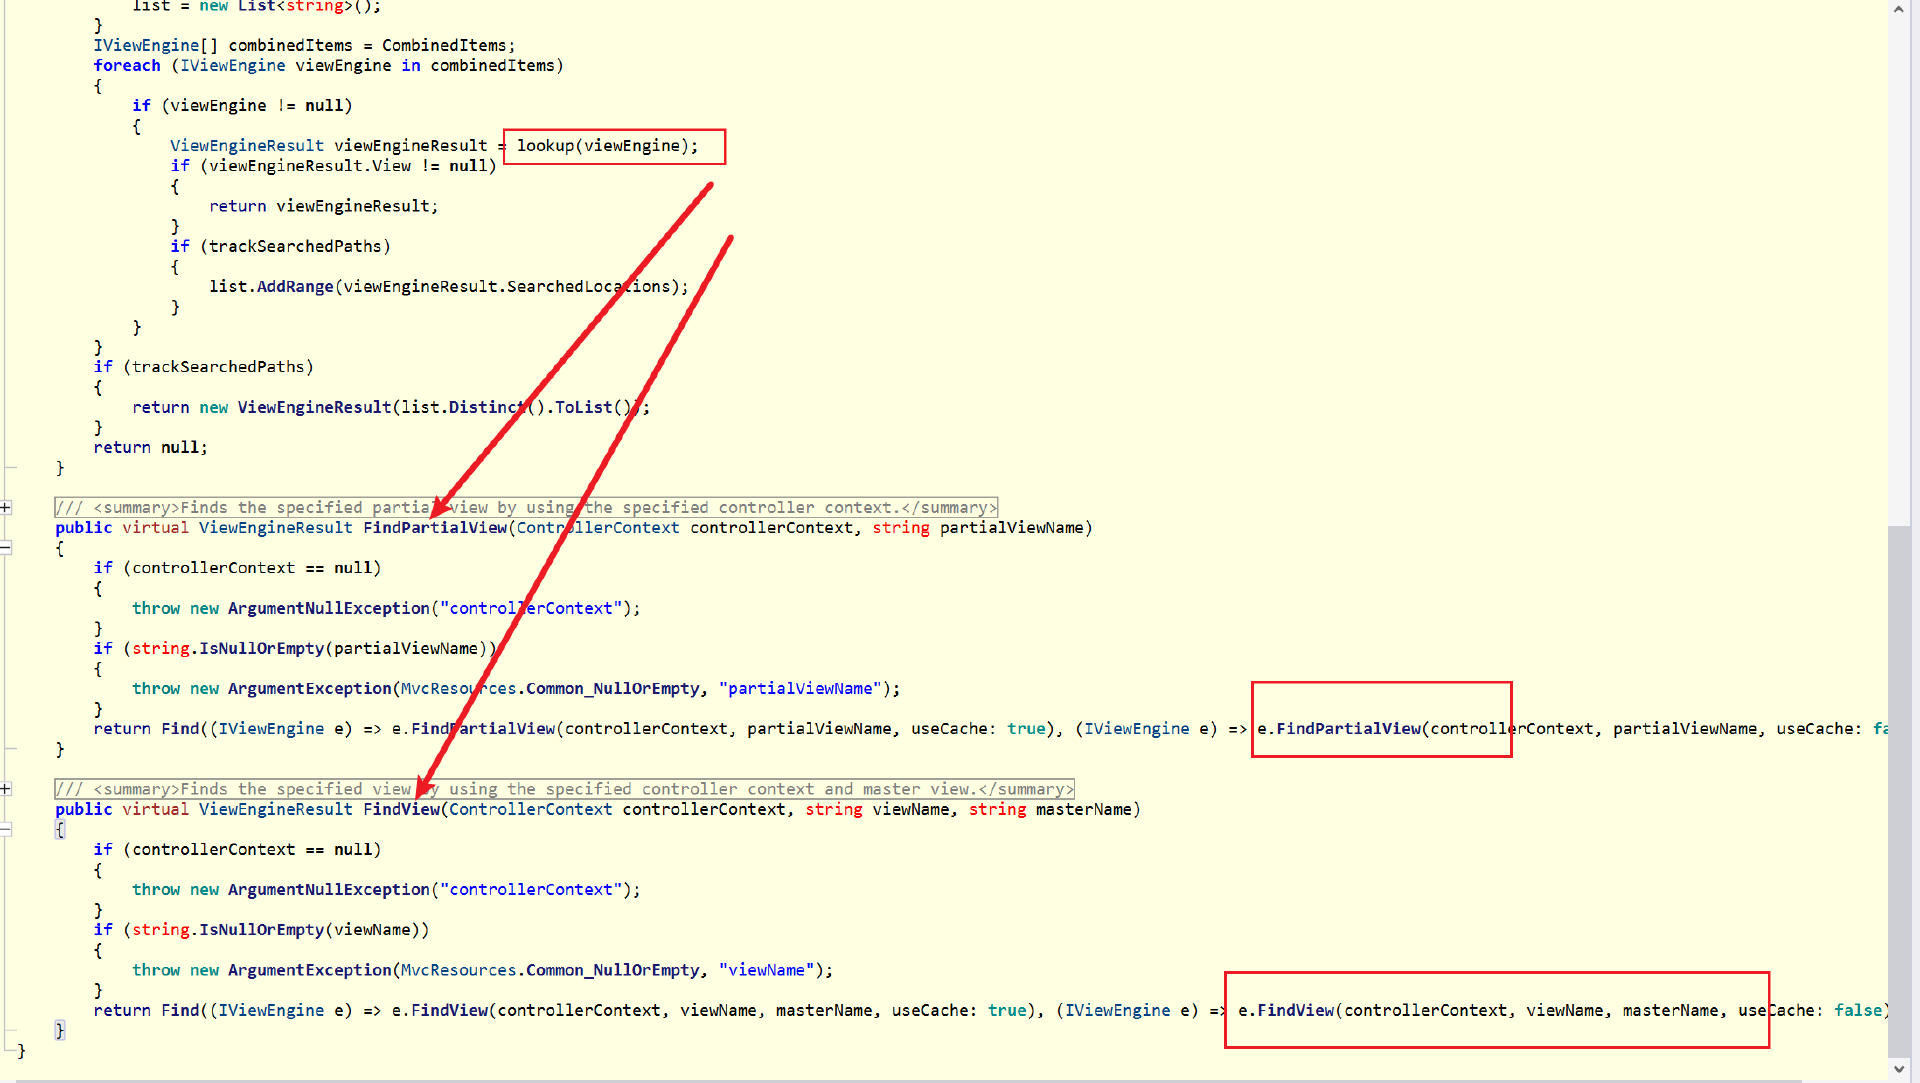Click the "viewName" string literal
This screenshot has height=1083, width=1920.
click(766, 971)
